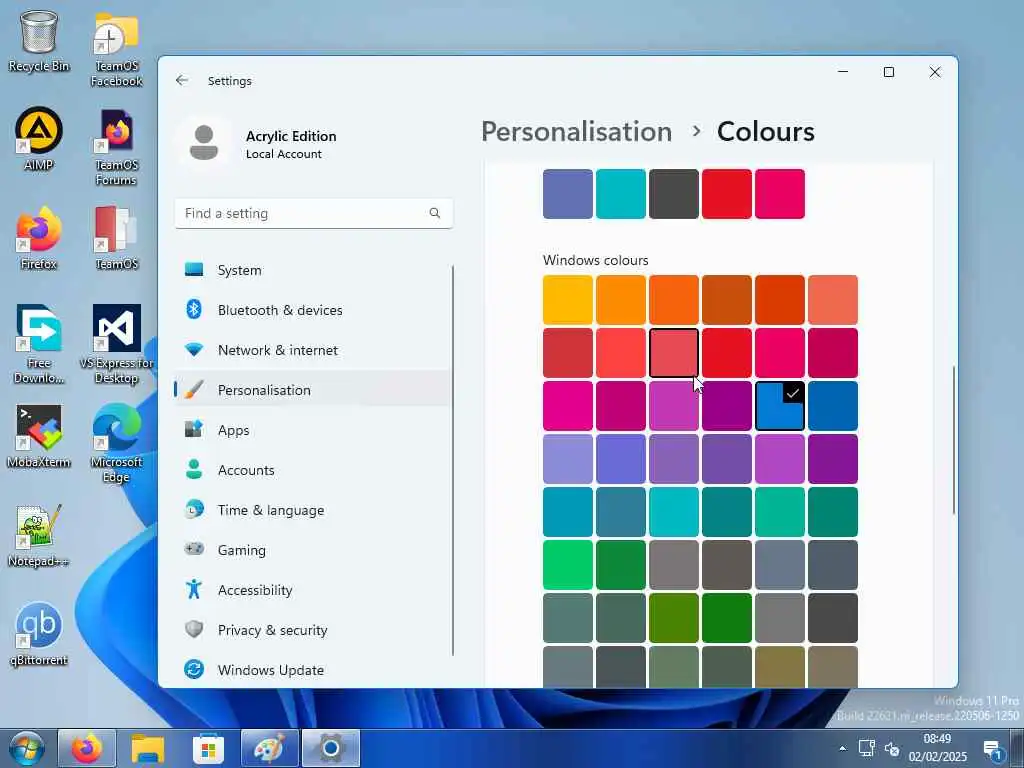The width and height of the screenshot is (1024, 768).
Task: Open Firefox from the taskbar
Action: [x=87, y=748]
